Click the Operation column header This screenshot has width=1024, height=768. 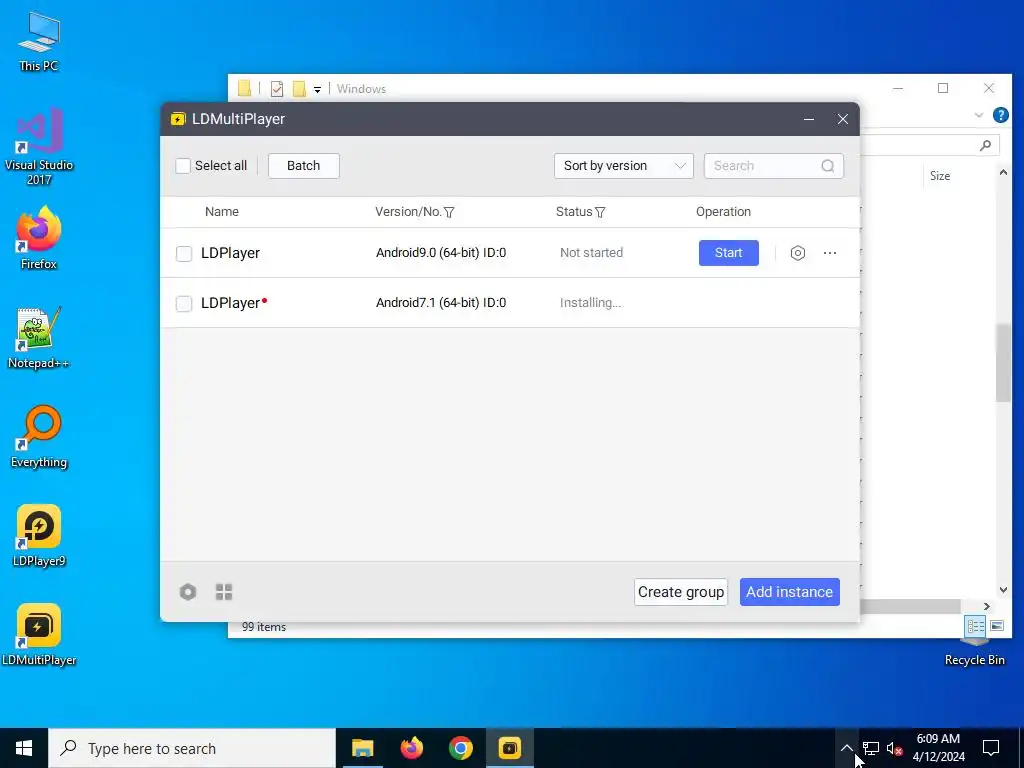click(724, 212)
